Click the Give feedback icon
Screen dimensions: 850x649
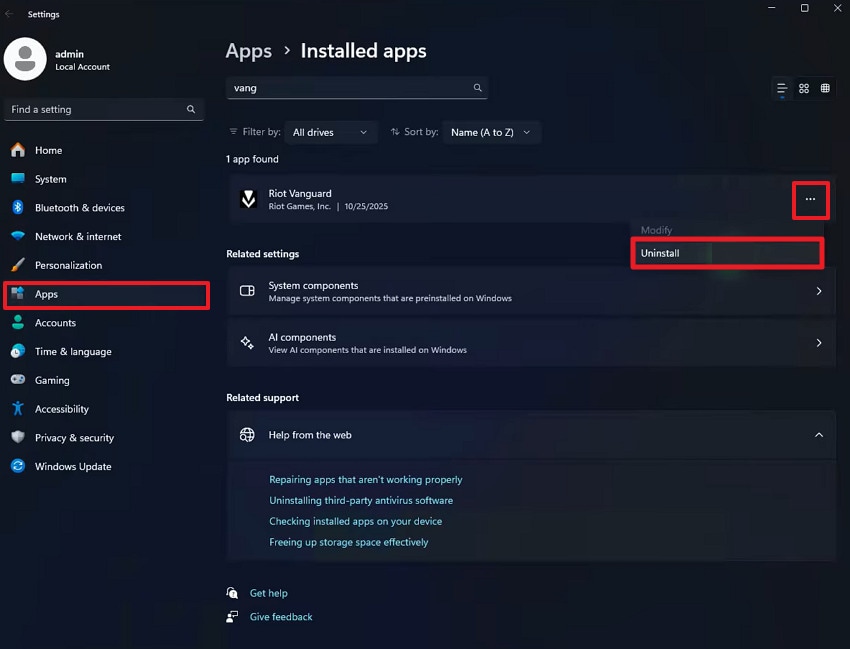click(231, 616)
